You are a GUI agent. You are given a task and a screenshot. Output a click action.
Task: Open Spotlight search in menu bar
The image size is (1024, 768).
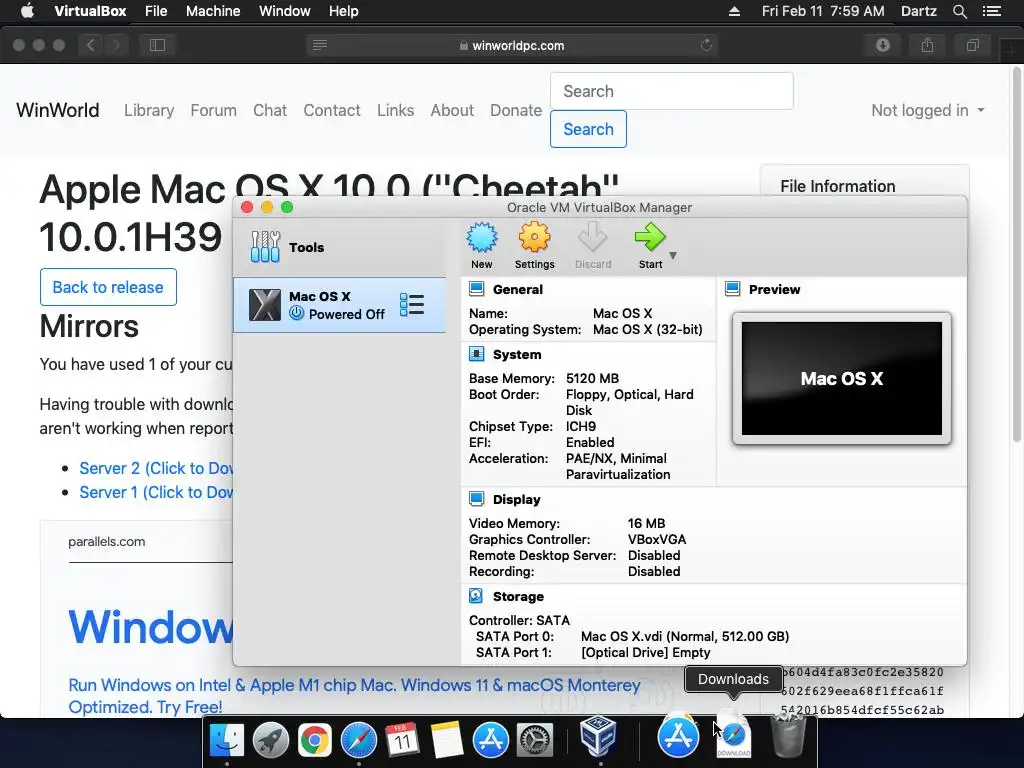[x=959, y=11]
